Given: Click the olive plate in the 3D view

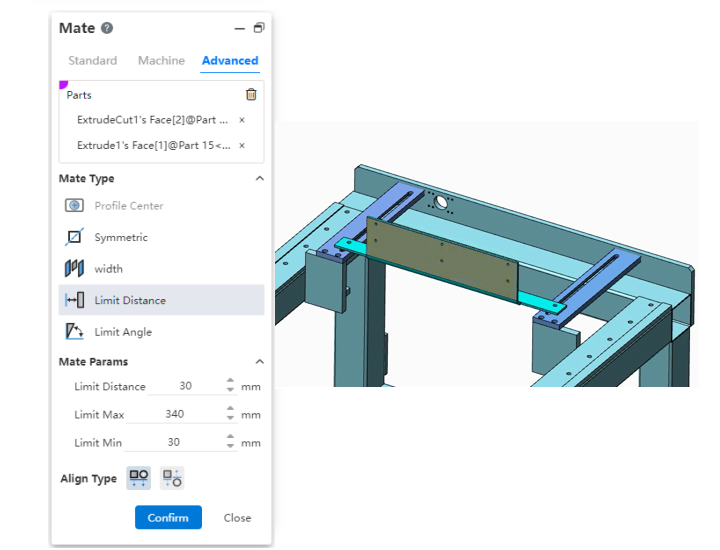Looking at the screenshot, I should (x=441, y=258).
